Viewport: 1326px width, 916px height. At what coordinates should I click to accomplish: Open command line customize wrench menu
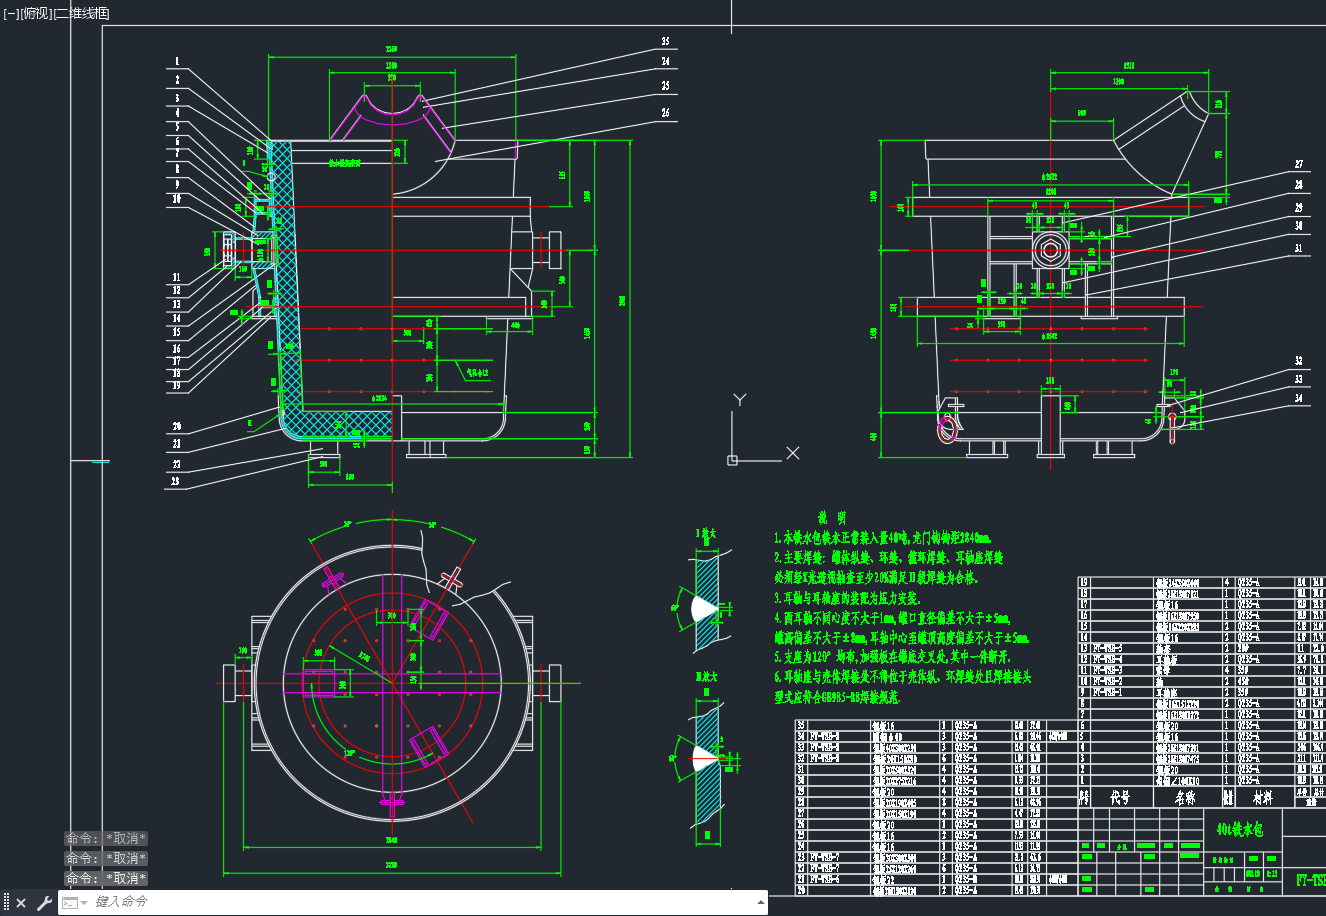tap(44, 903)
